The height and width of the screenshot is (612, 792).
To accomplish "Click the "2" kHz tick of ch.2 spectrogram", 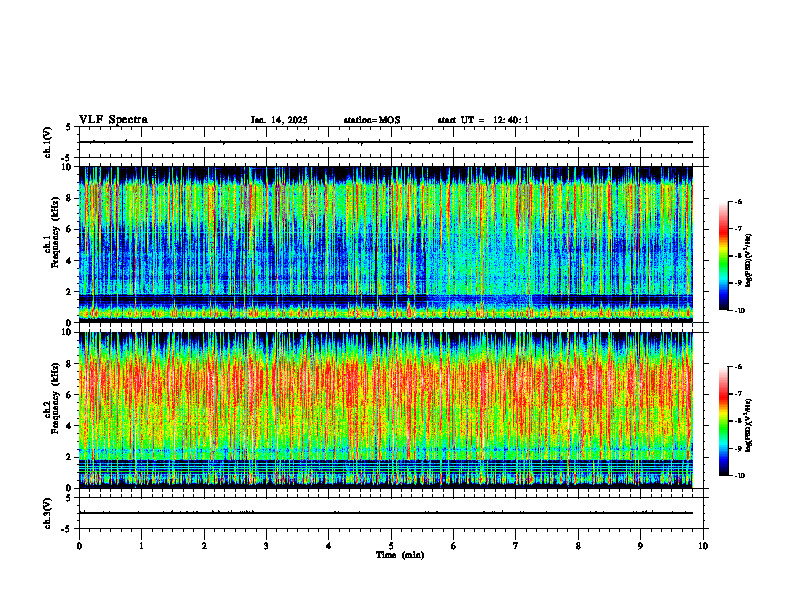I will [70, 457].
